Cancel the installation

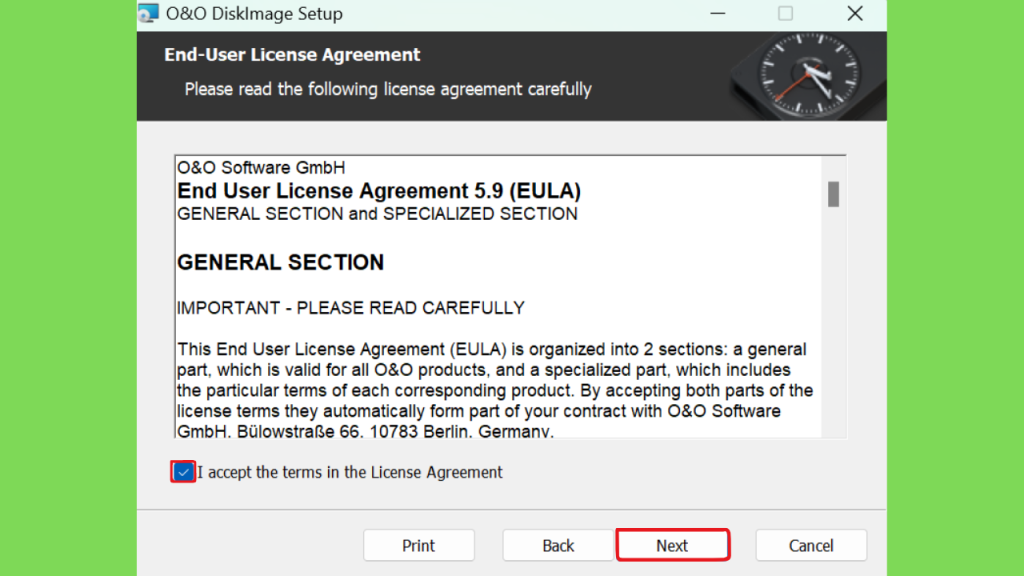tap(811, 545)
